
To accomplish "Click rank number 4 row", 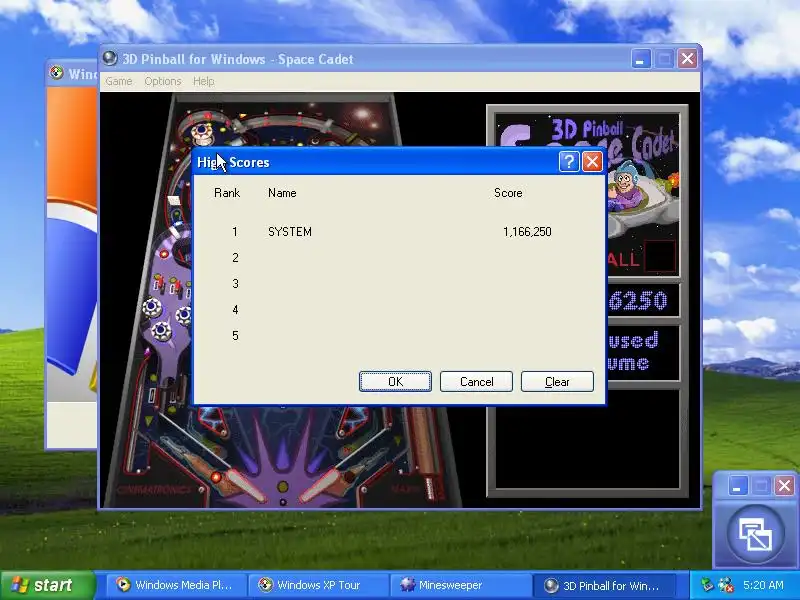I will [x=235, y=310].
